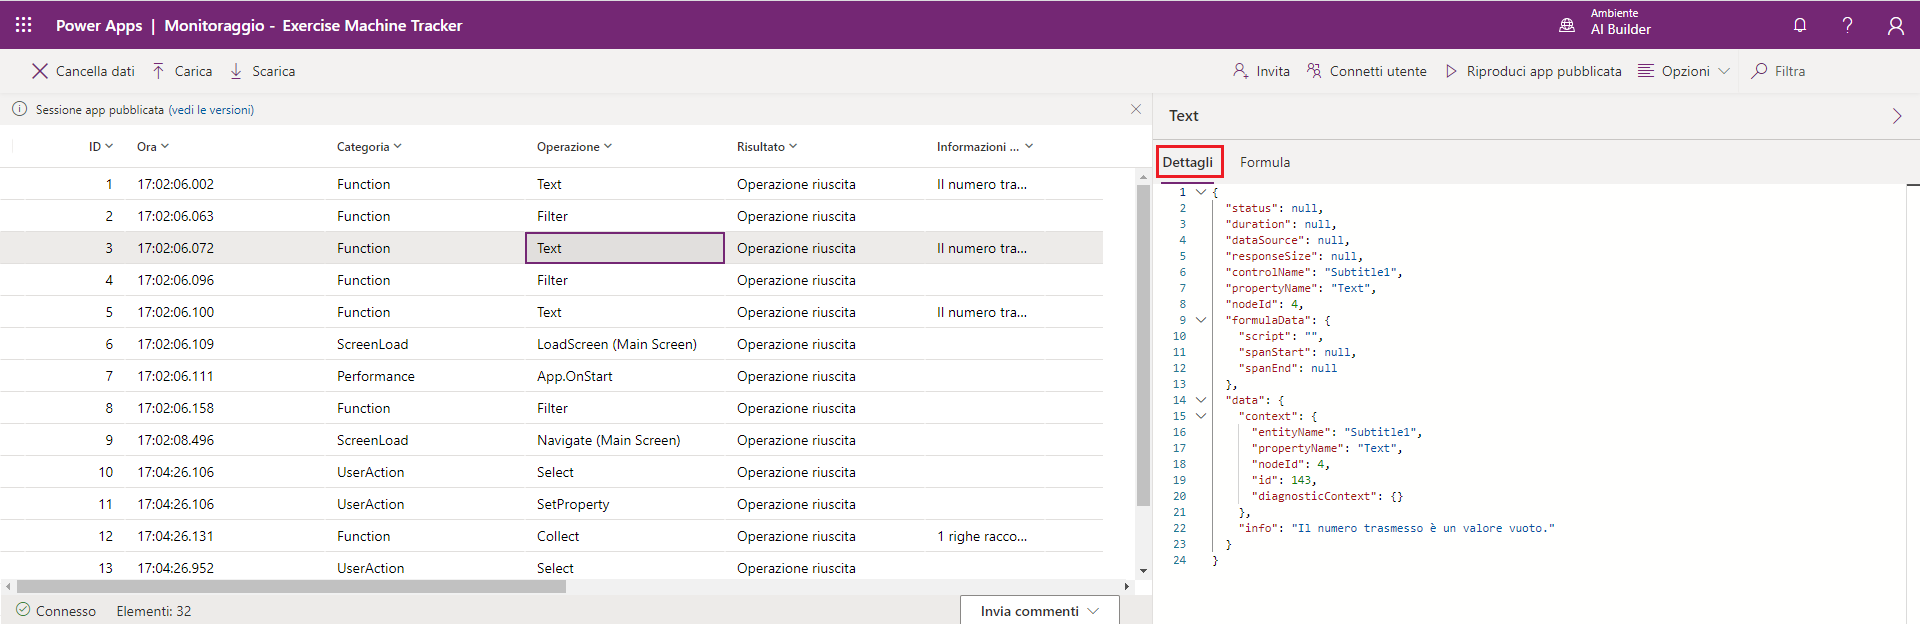This screenshot has height=624, width=1920.
Task: Open the Ora column header menu
Action: 153,147
